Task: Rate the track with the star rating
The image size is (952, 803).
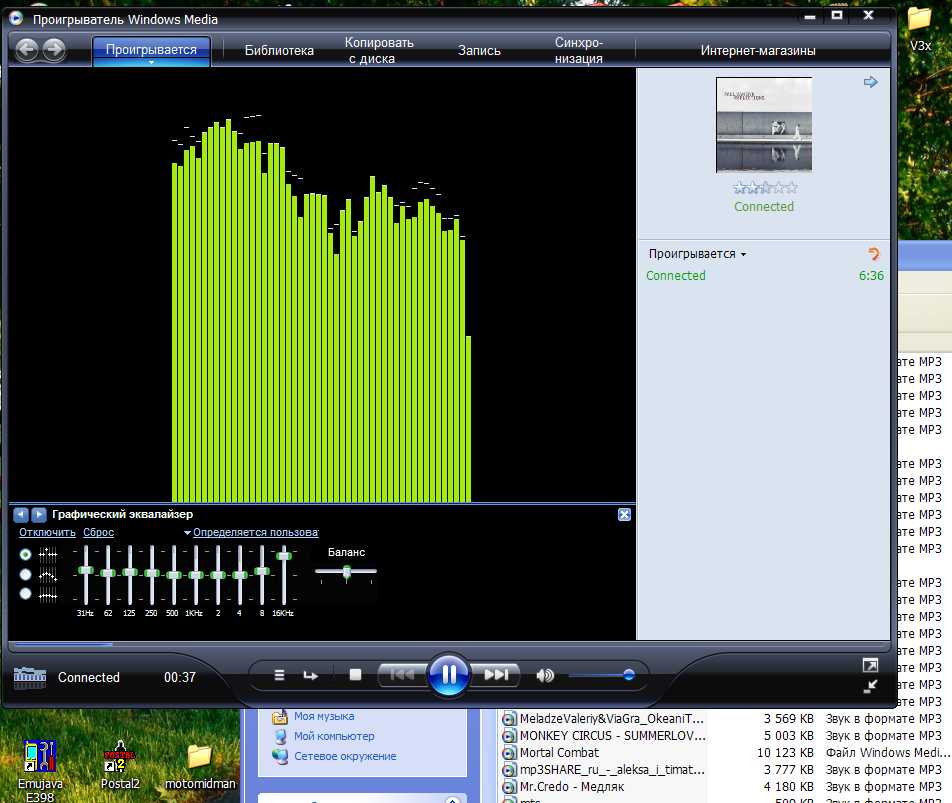Action: (765, 188)
